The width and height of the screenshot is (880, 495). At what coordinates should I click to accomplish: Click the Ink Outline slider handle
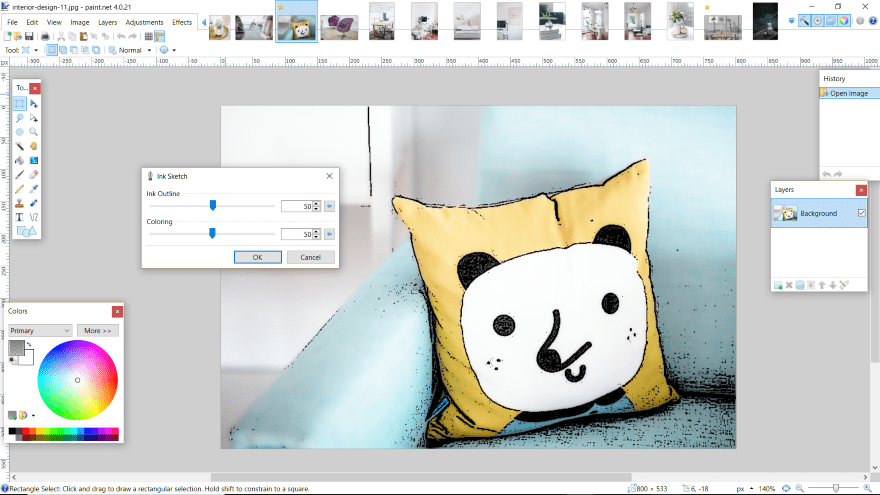click(212, 205)
